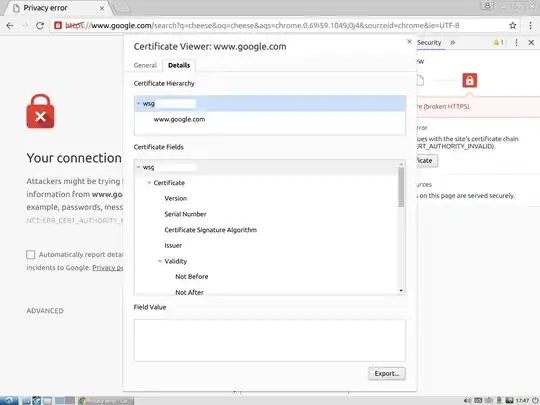Open the Chrome three-dot menu
The width and height of the screenshot is (540, 405).
pyautogui.click(x=530, y=25)
